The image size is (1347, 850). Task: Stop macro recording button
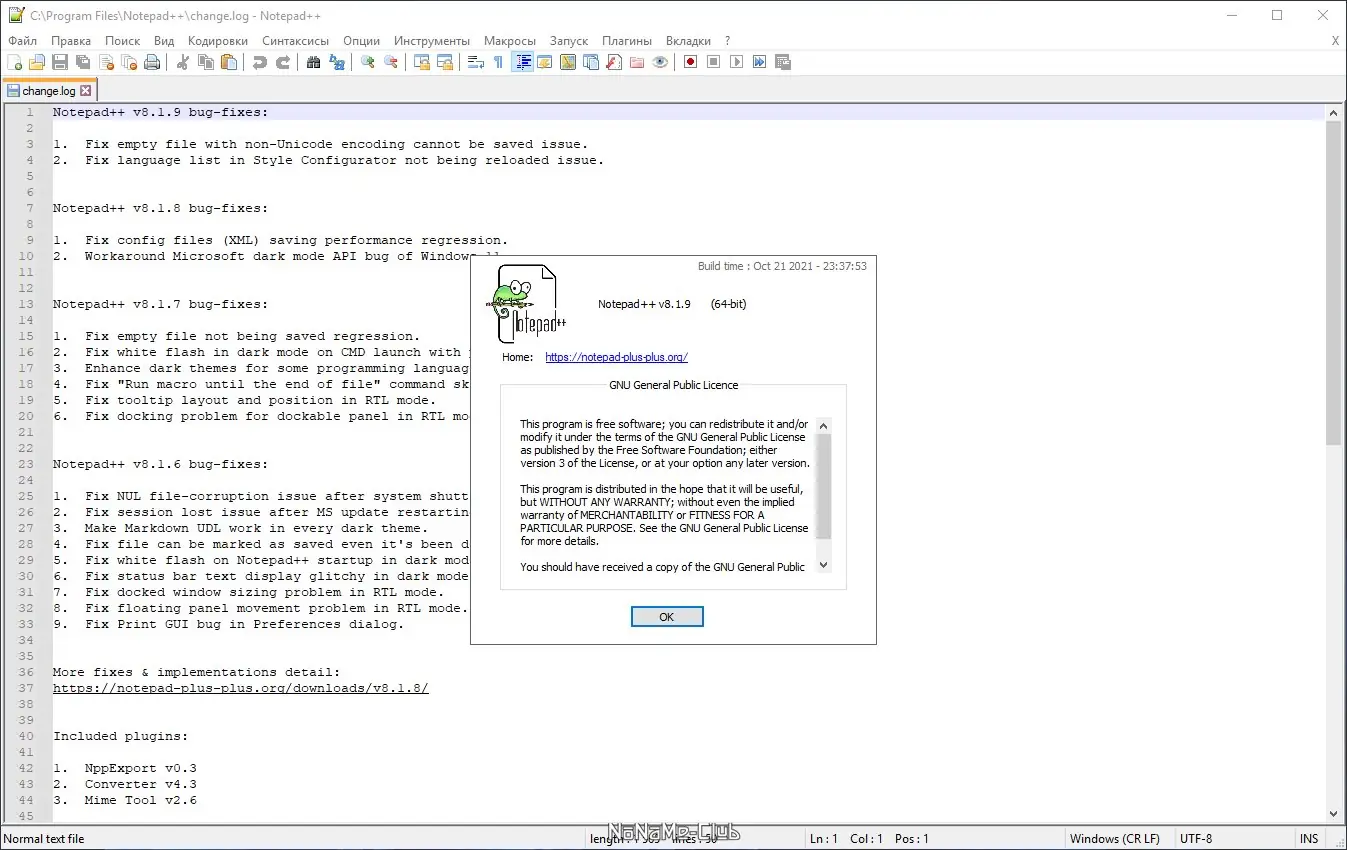pos(714,62)
